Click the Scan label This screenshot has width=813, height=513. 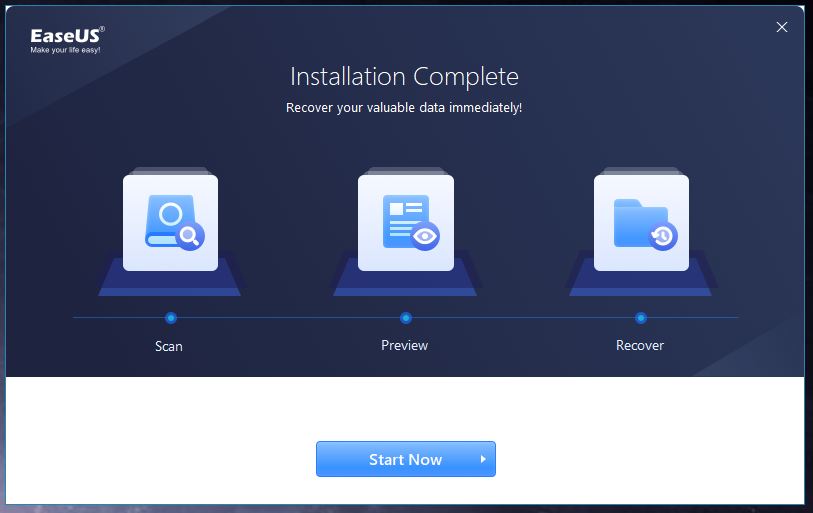pos(169,346)
